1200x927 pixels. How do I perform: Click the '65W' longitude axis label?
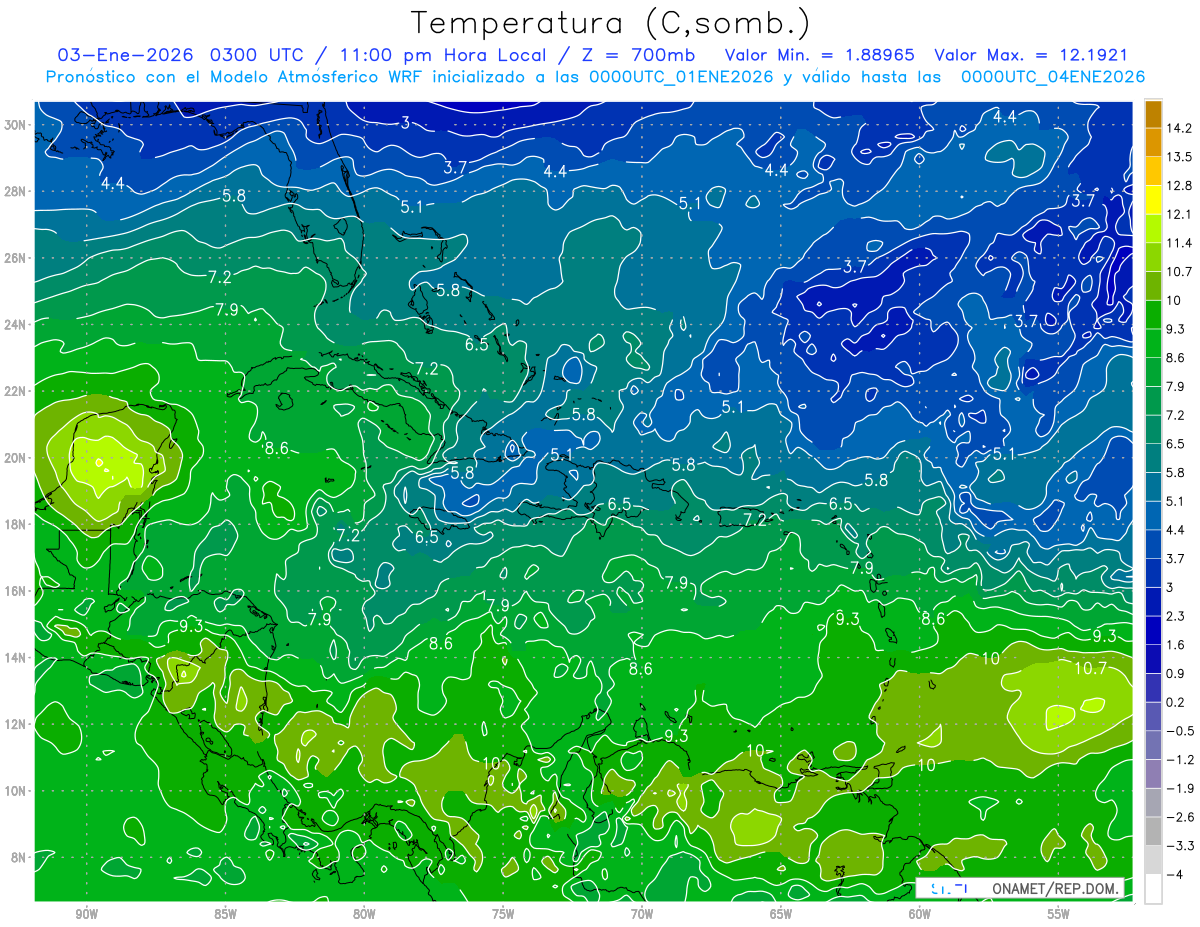(x=781, y=915)
